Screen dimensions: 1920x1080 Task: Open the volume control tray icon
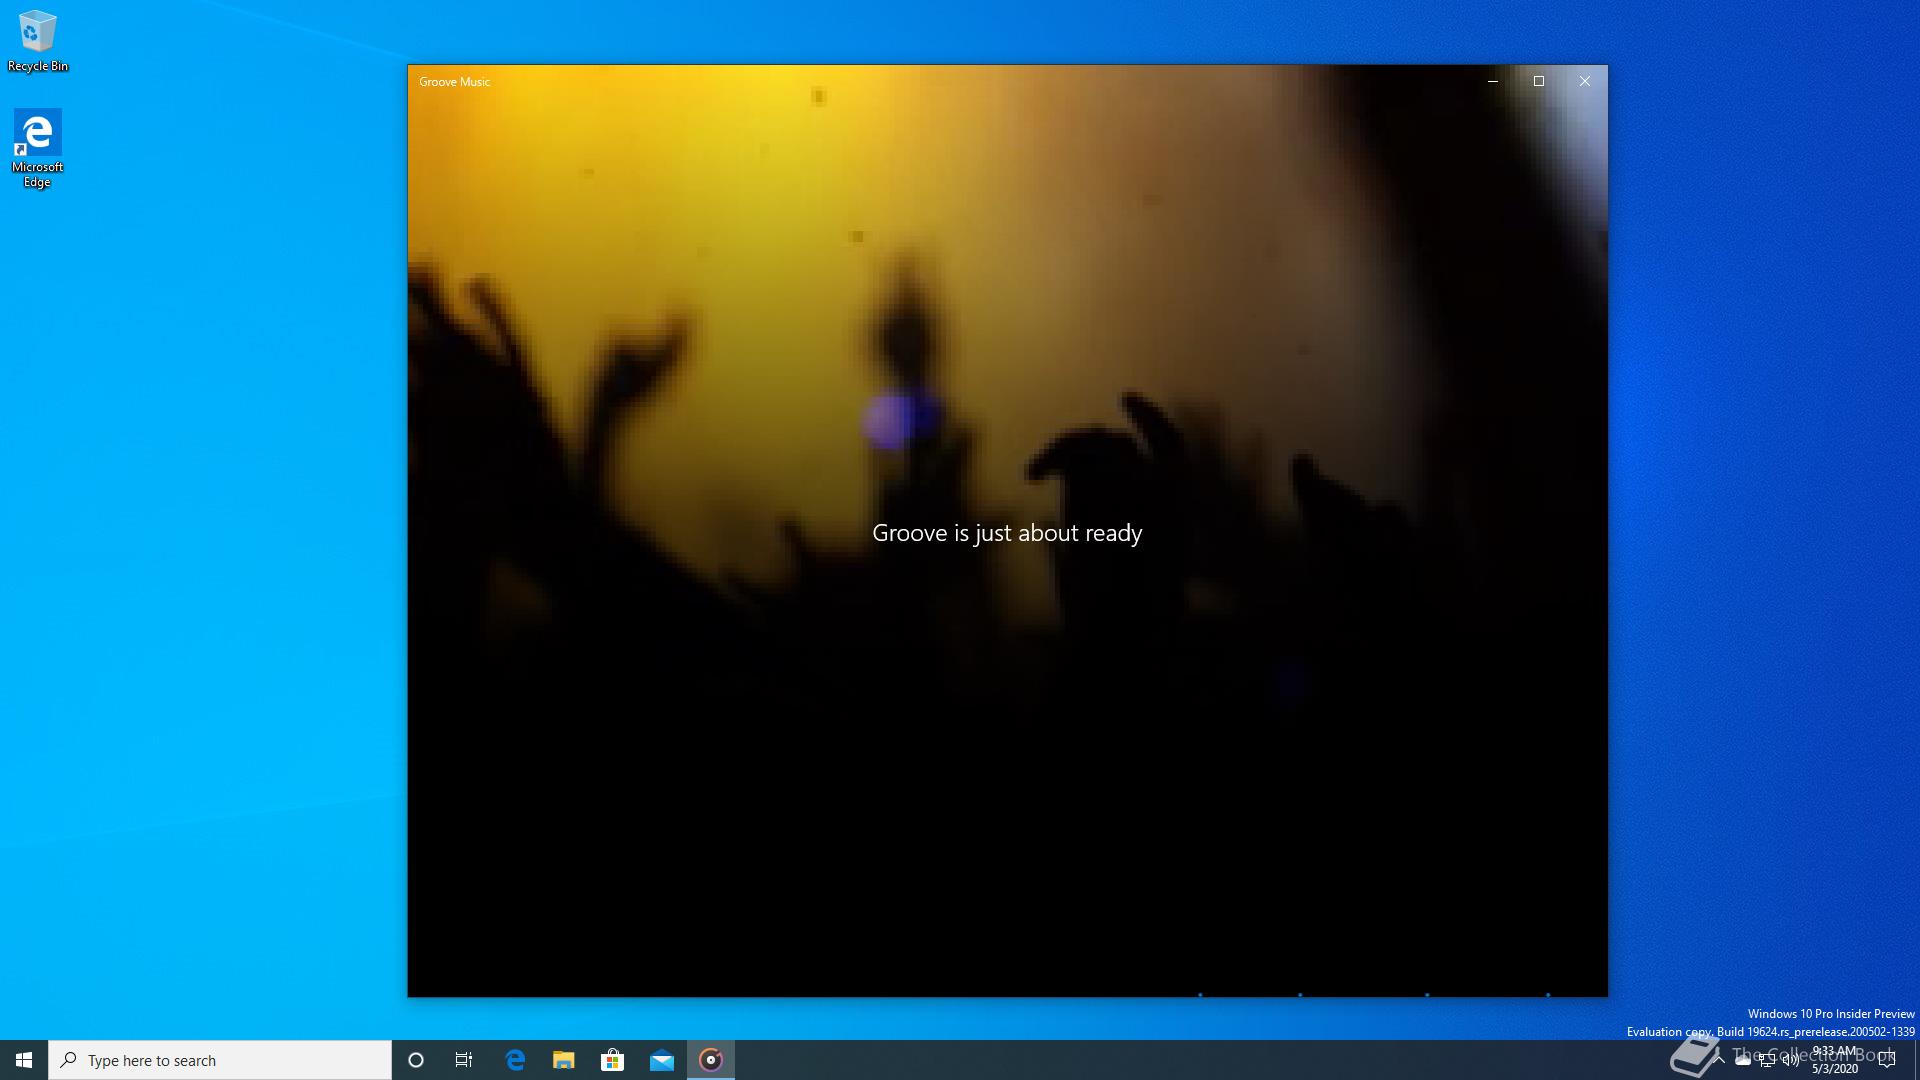click(1791, 1060)
